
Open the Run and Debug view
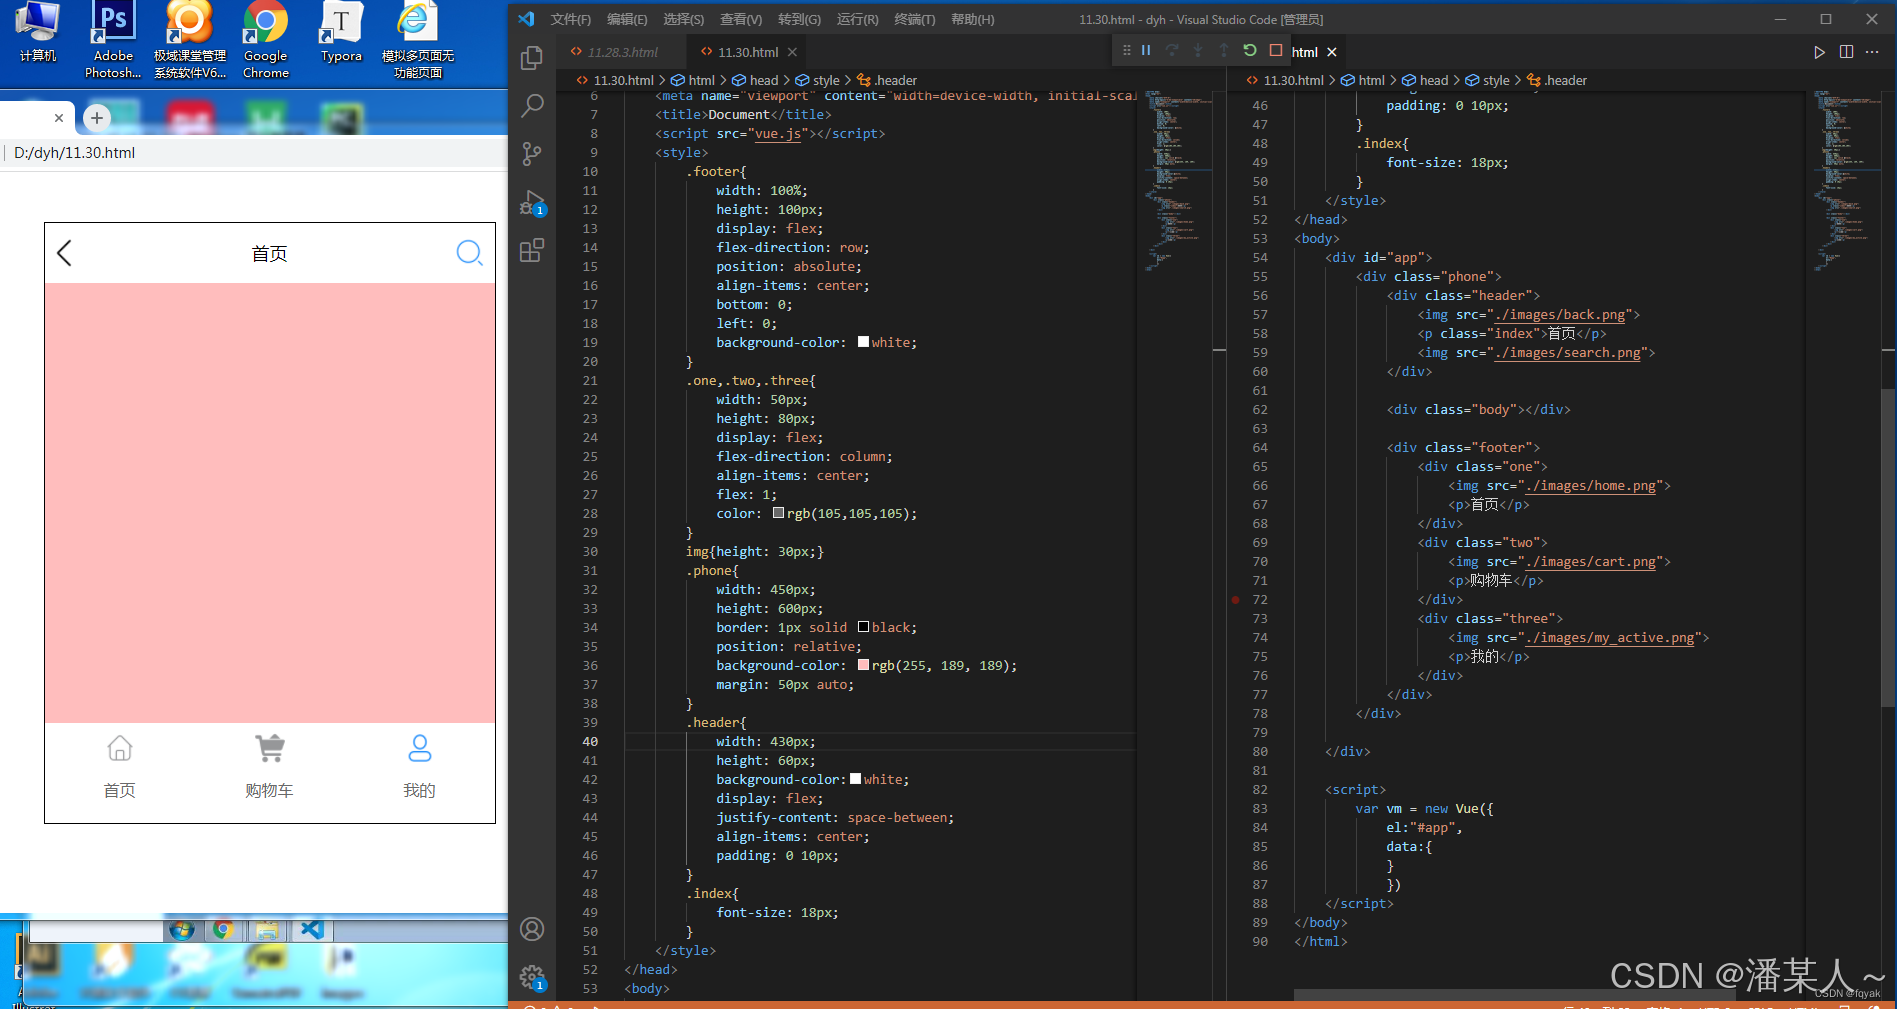tap(532, 202)
